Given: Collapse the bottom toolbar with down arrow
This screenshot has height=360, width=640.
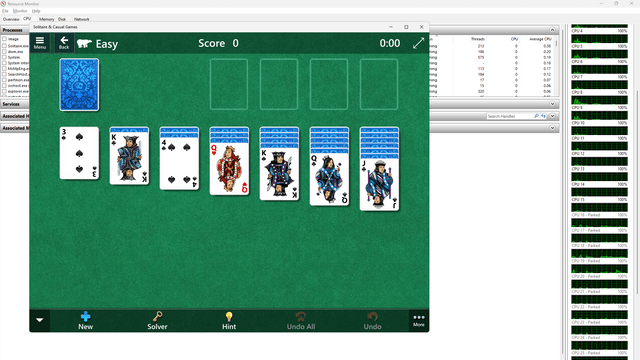Looking at the screenshot, I should click(40, 320).
